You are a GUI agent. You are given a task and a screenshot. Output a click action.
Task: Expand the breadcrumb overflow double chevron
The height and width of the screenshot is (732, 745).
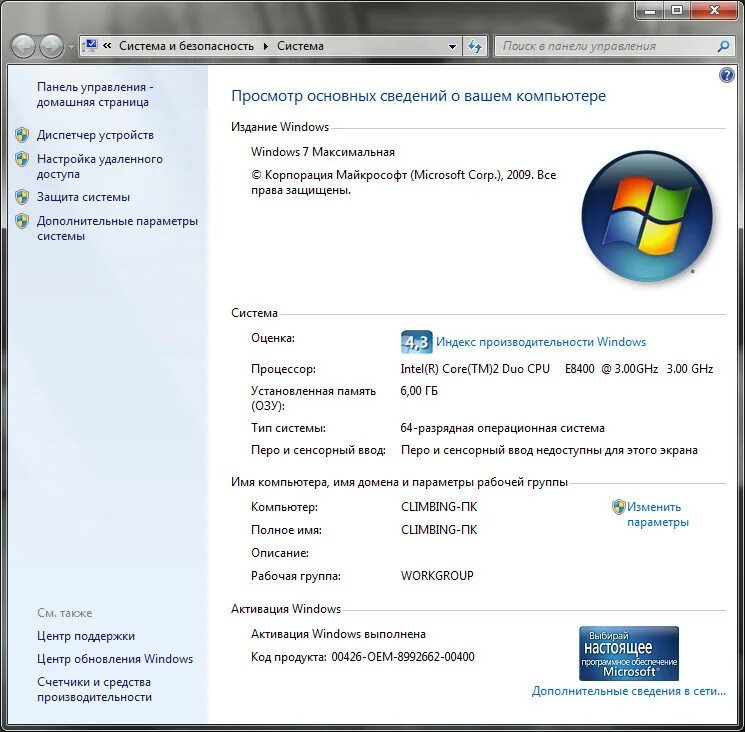tap(107, 46)
